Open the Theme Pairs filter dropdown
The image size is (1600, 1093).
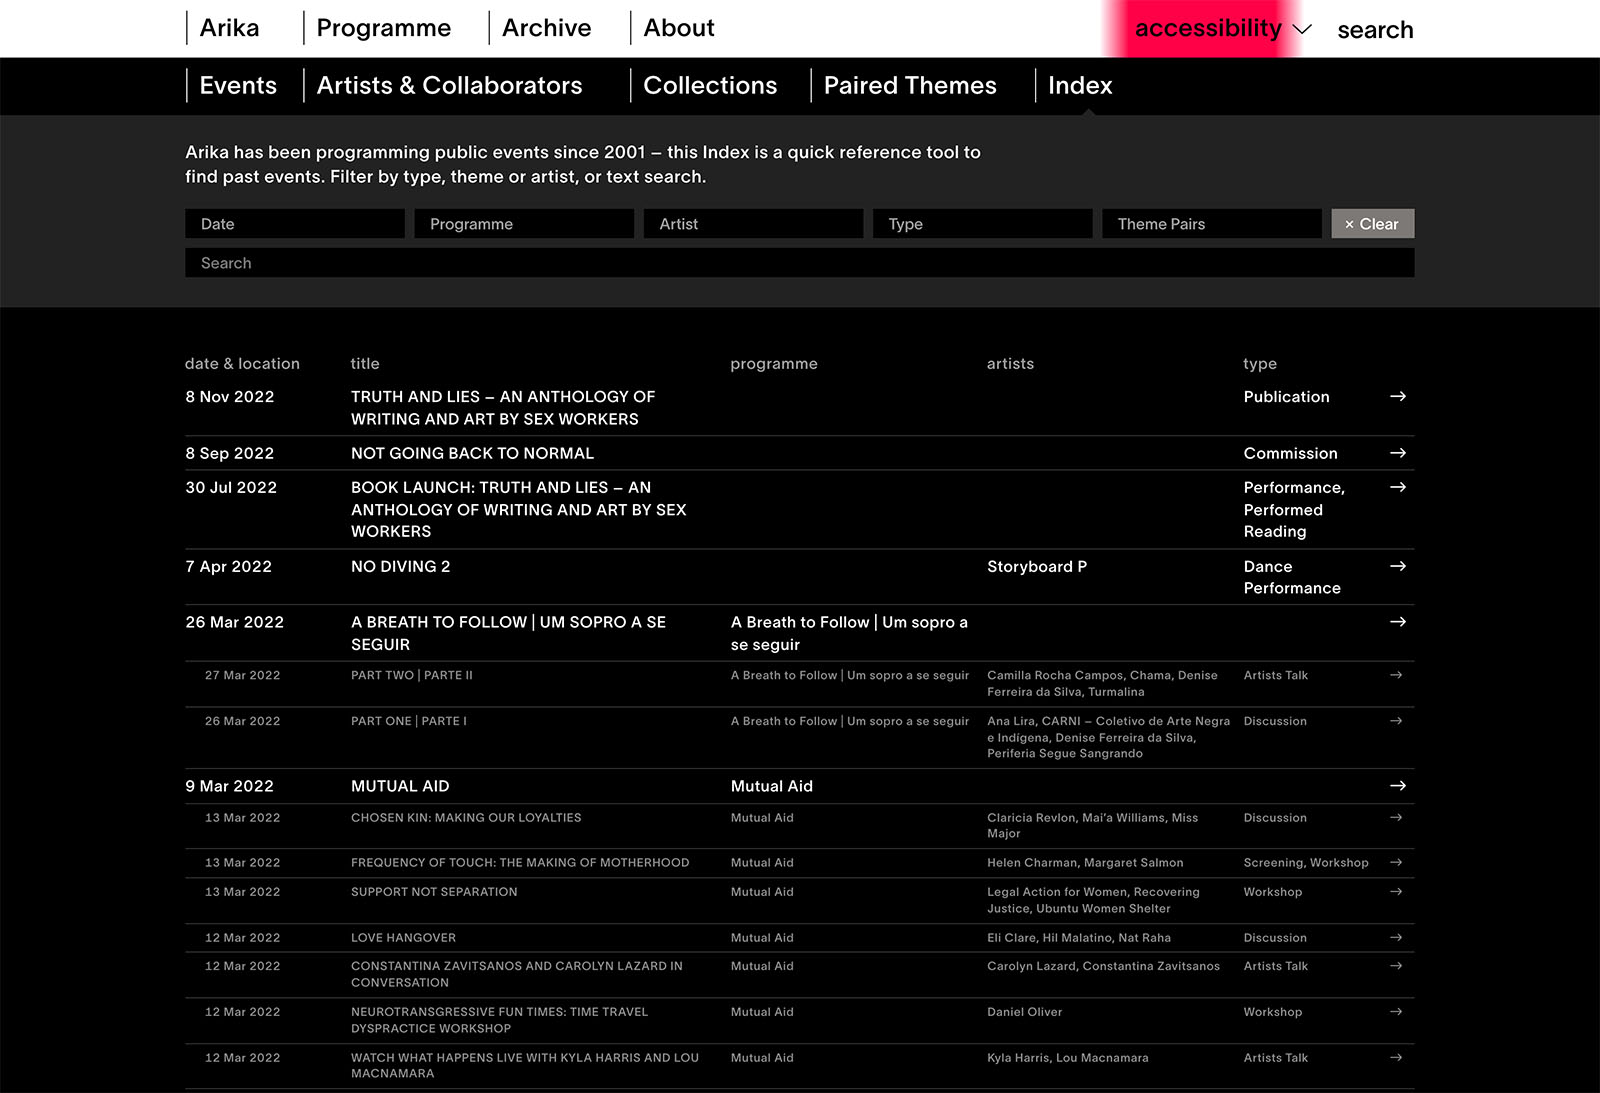pos(1212,224)
